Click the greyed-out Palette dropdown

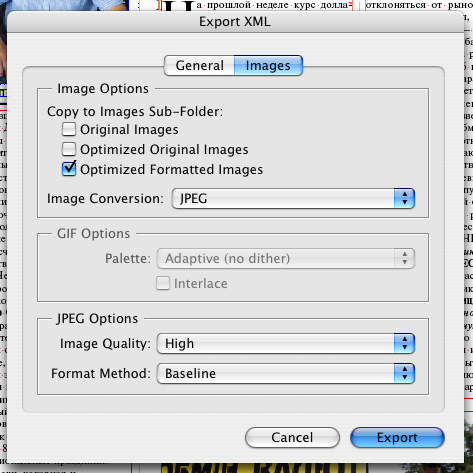tap(286, 258)
